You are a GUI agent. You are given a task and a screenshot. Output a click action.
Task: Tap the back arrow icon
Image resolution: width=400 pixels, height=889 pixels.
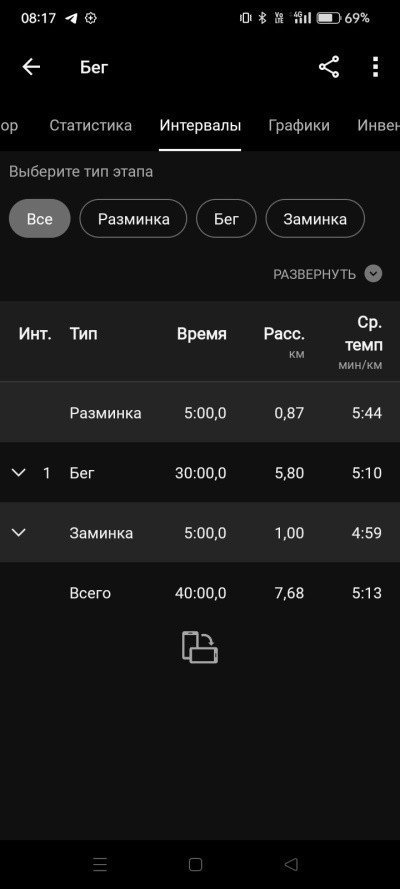(x=31, y=67)
